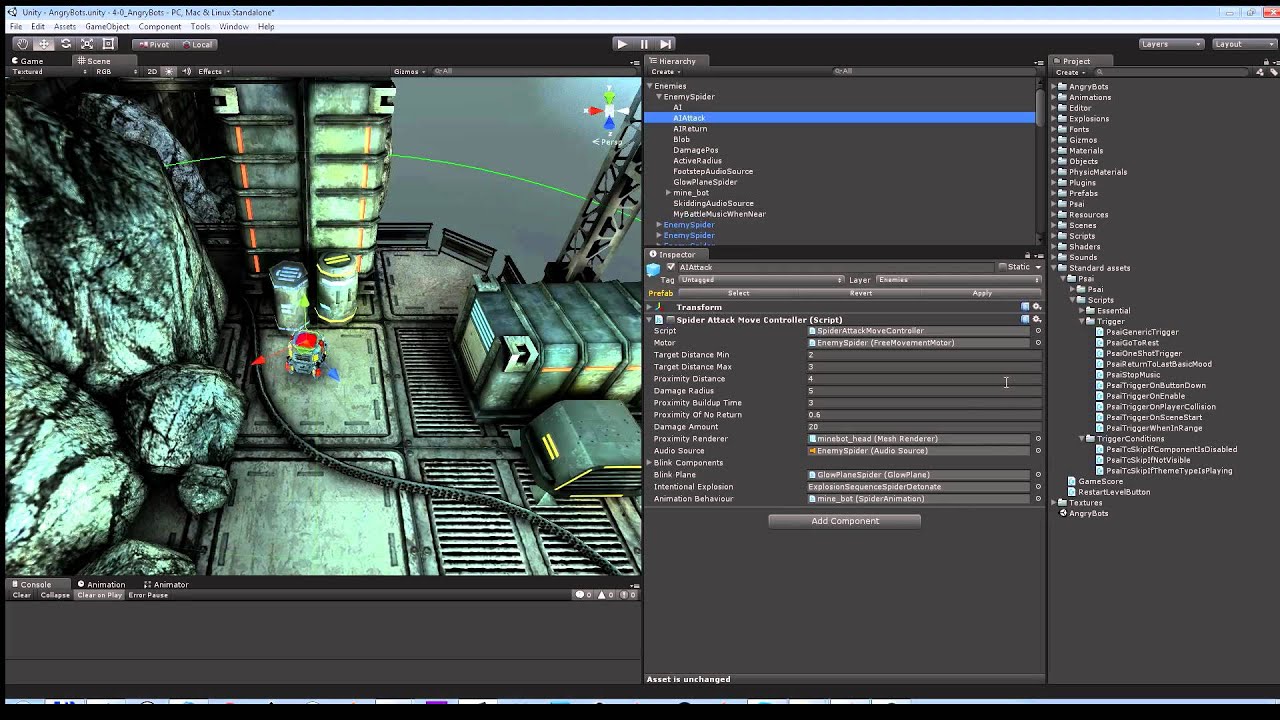Toggle 2D scene view mode
This screenshot has height=720, width=1280.
[152, 72]
